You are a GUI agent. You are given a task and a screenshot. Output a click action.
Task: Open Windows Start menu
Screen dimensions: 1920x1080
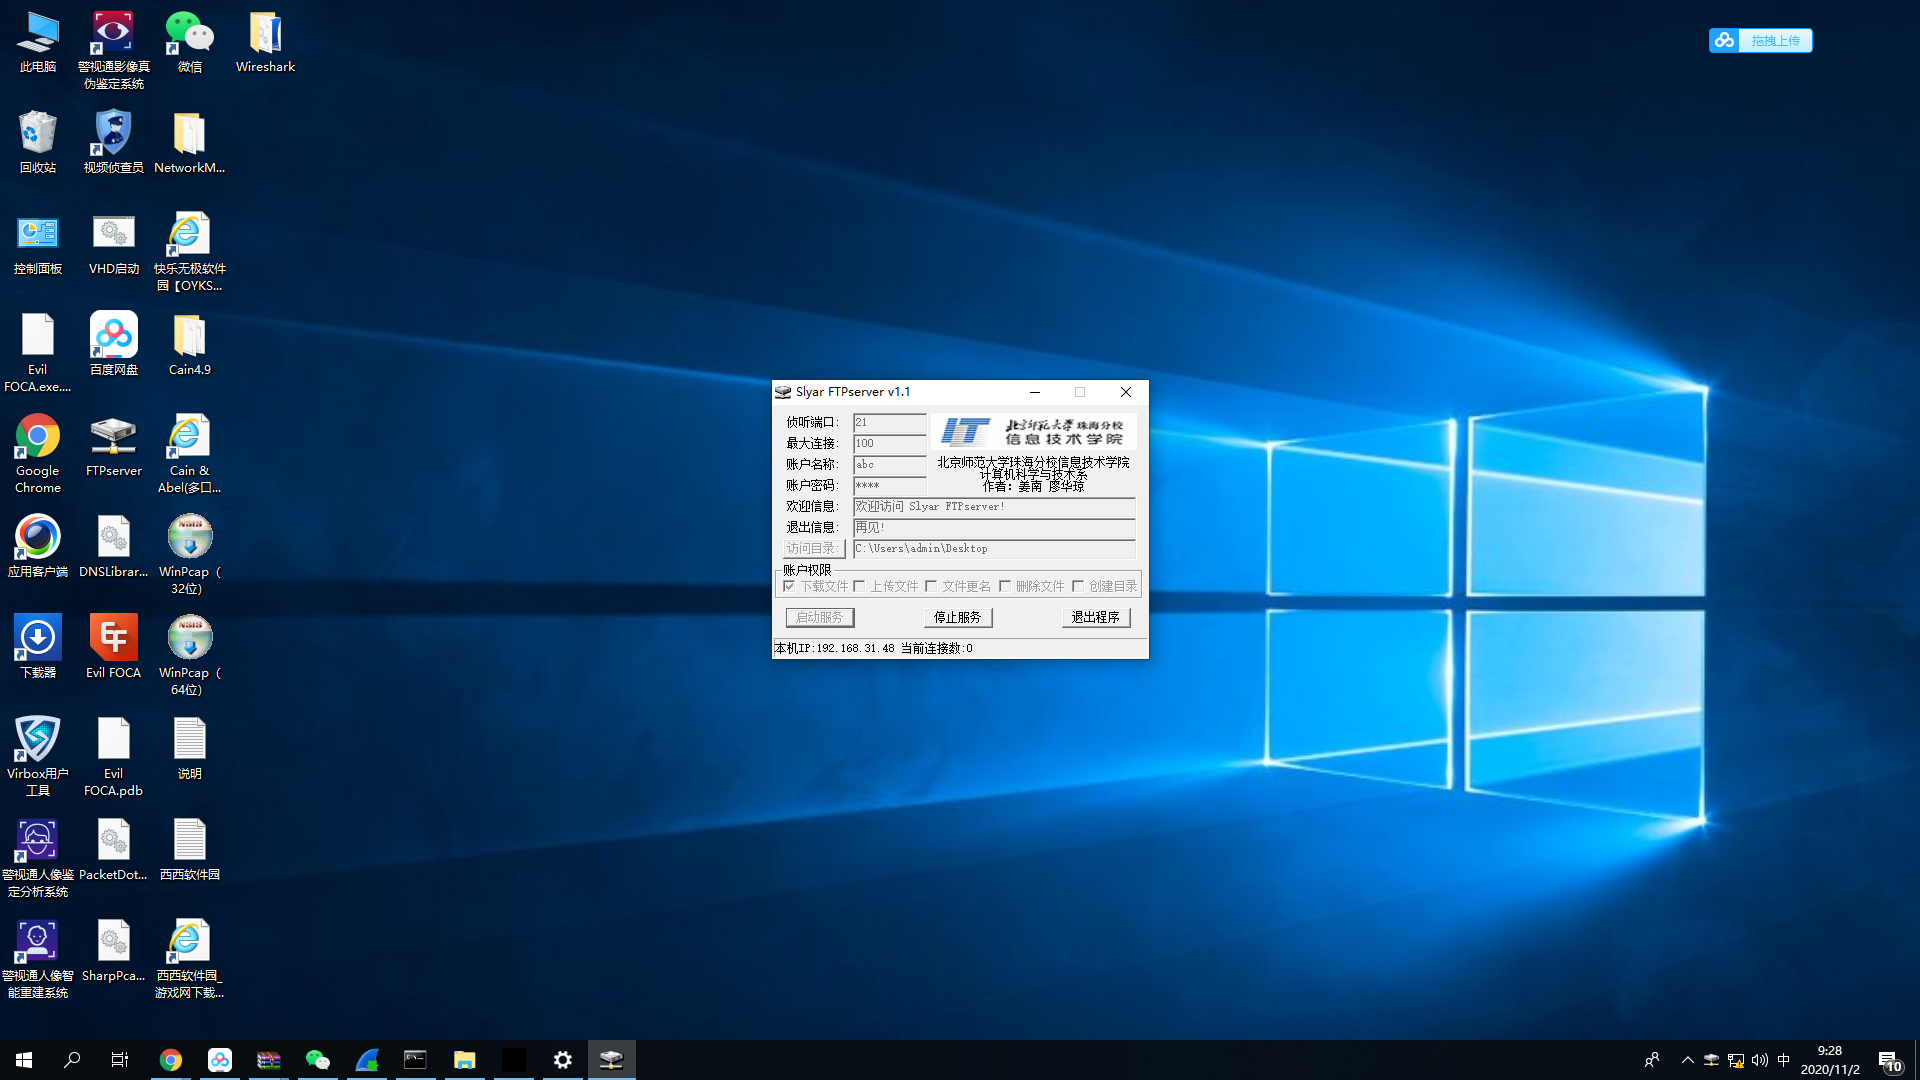[24, 1060]
